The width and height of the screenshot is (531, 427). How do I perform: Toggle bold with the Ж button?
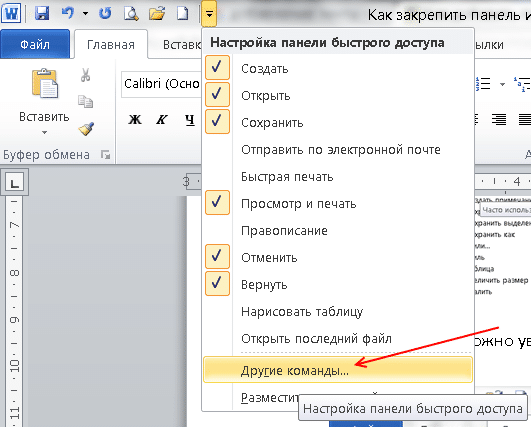[x=135, y=120]
